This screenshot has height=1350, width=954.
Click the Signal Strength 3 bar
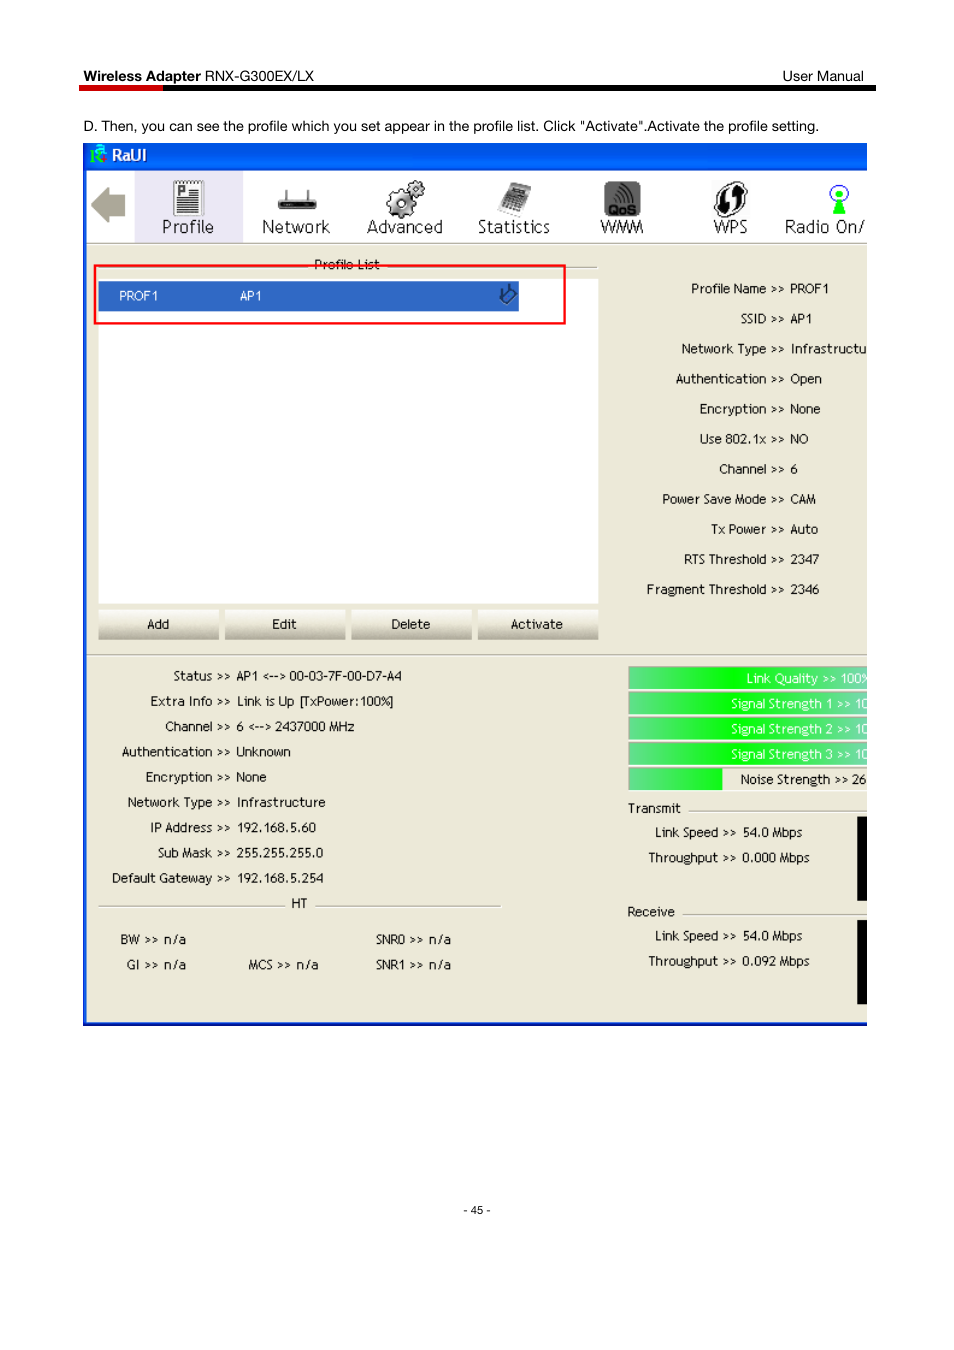pyautogui.click(x=747, y=754)
